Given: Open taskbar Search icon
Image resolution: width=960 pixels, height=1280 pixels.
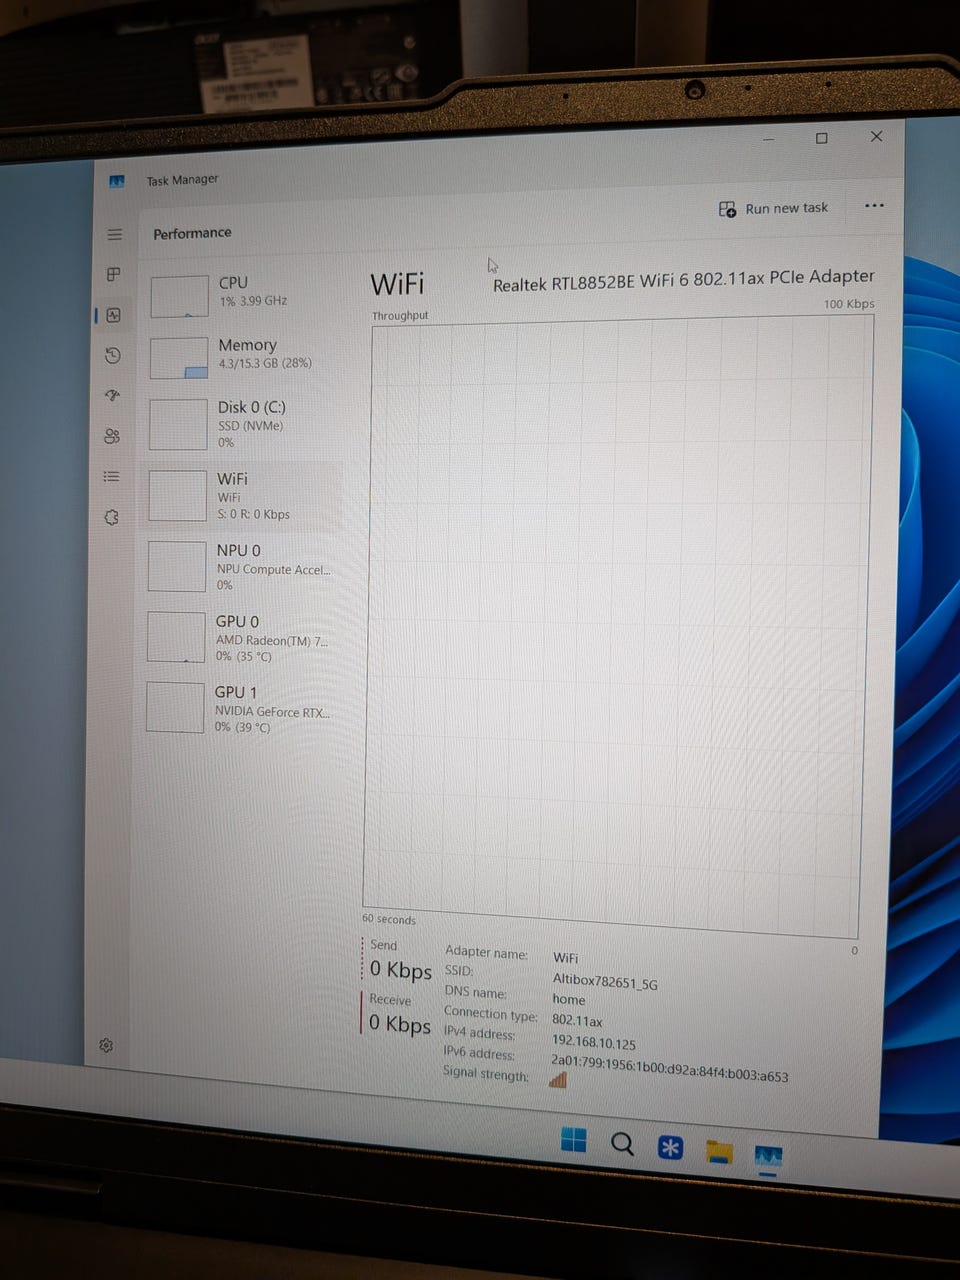Looking at the screenshot, I should tap(622, 1143).
